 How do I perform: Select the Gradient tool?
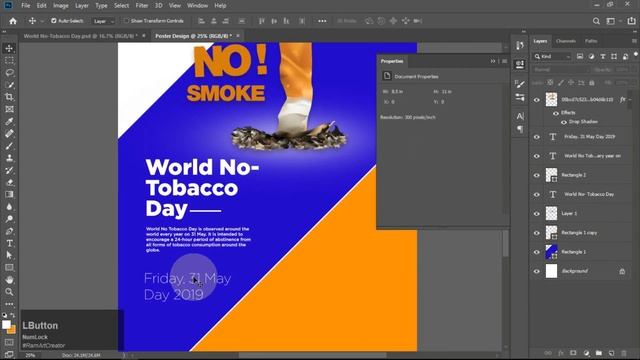pos(9,194)
